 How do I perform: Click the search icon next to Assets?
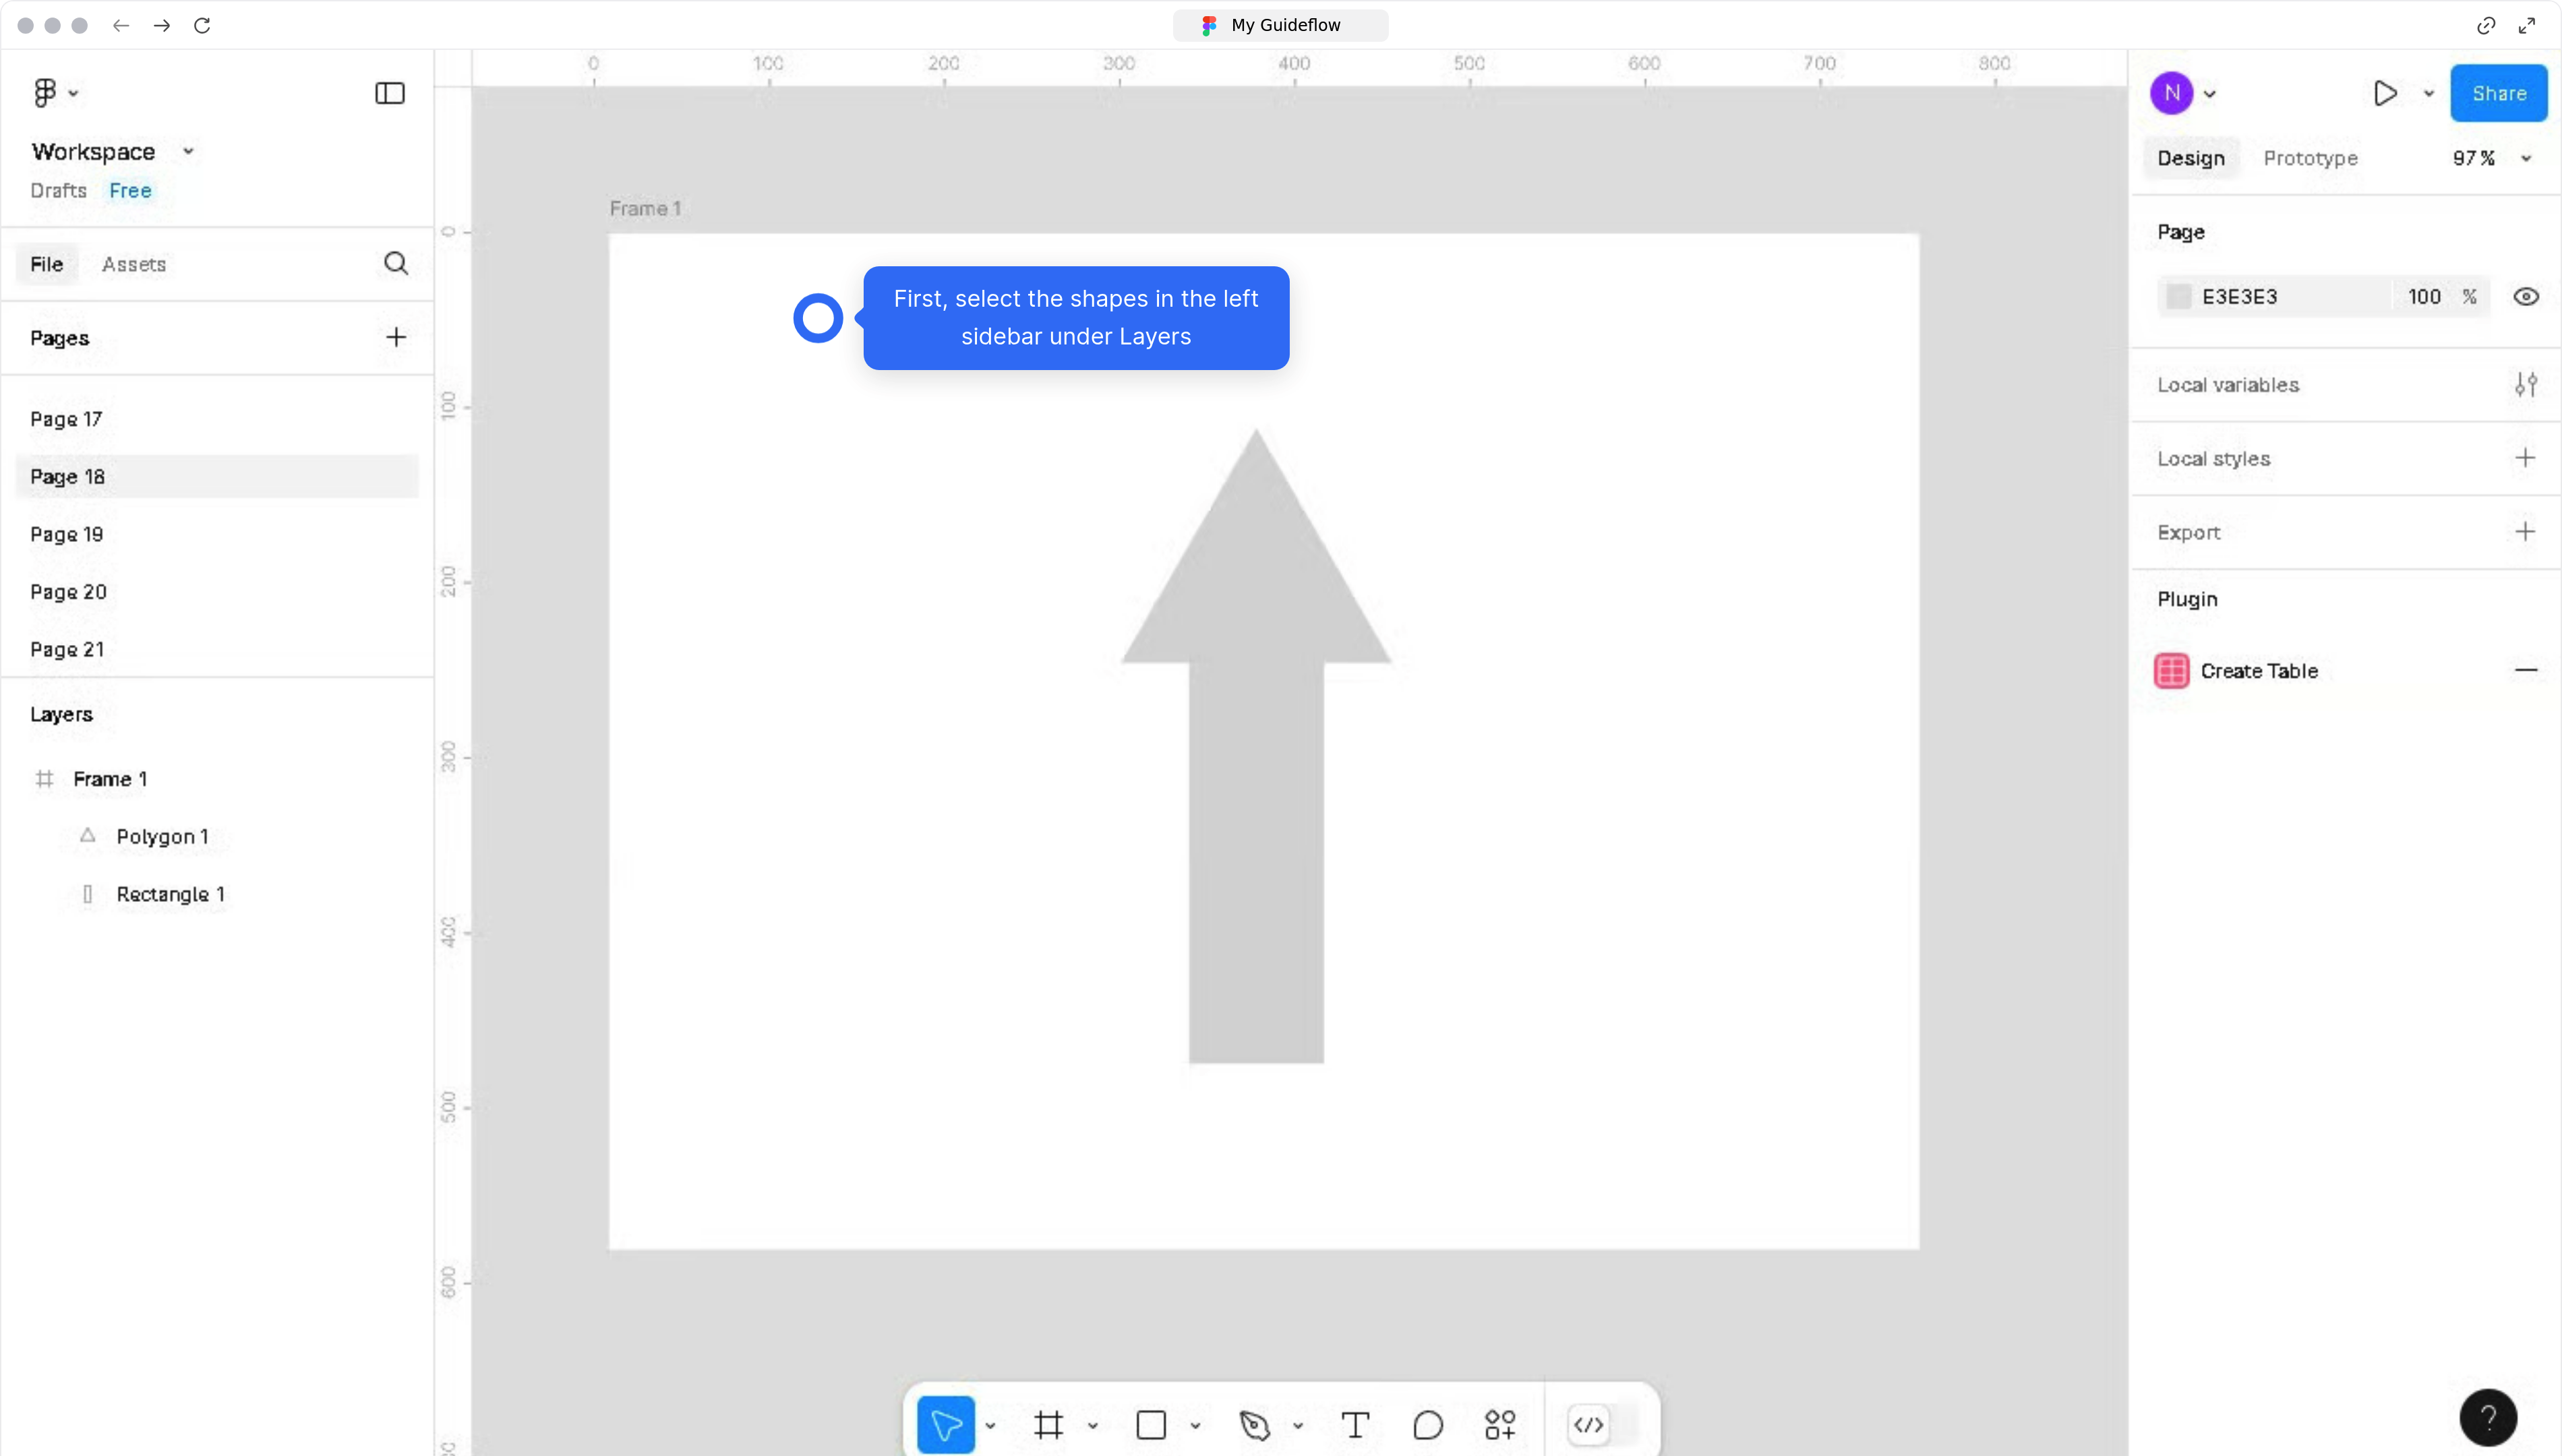tap(396, 263)
